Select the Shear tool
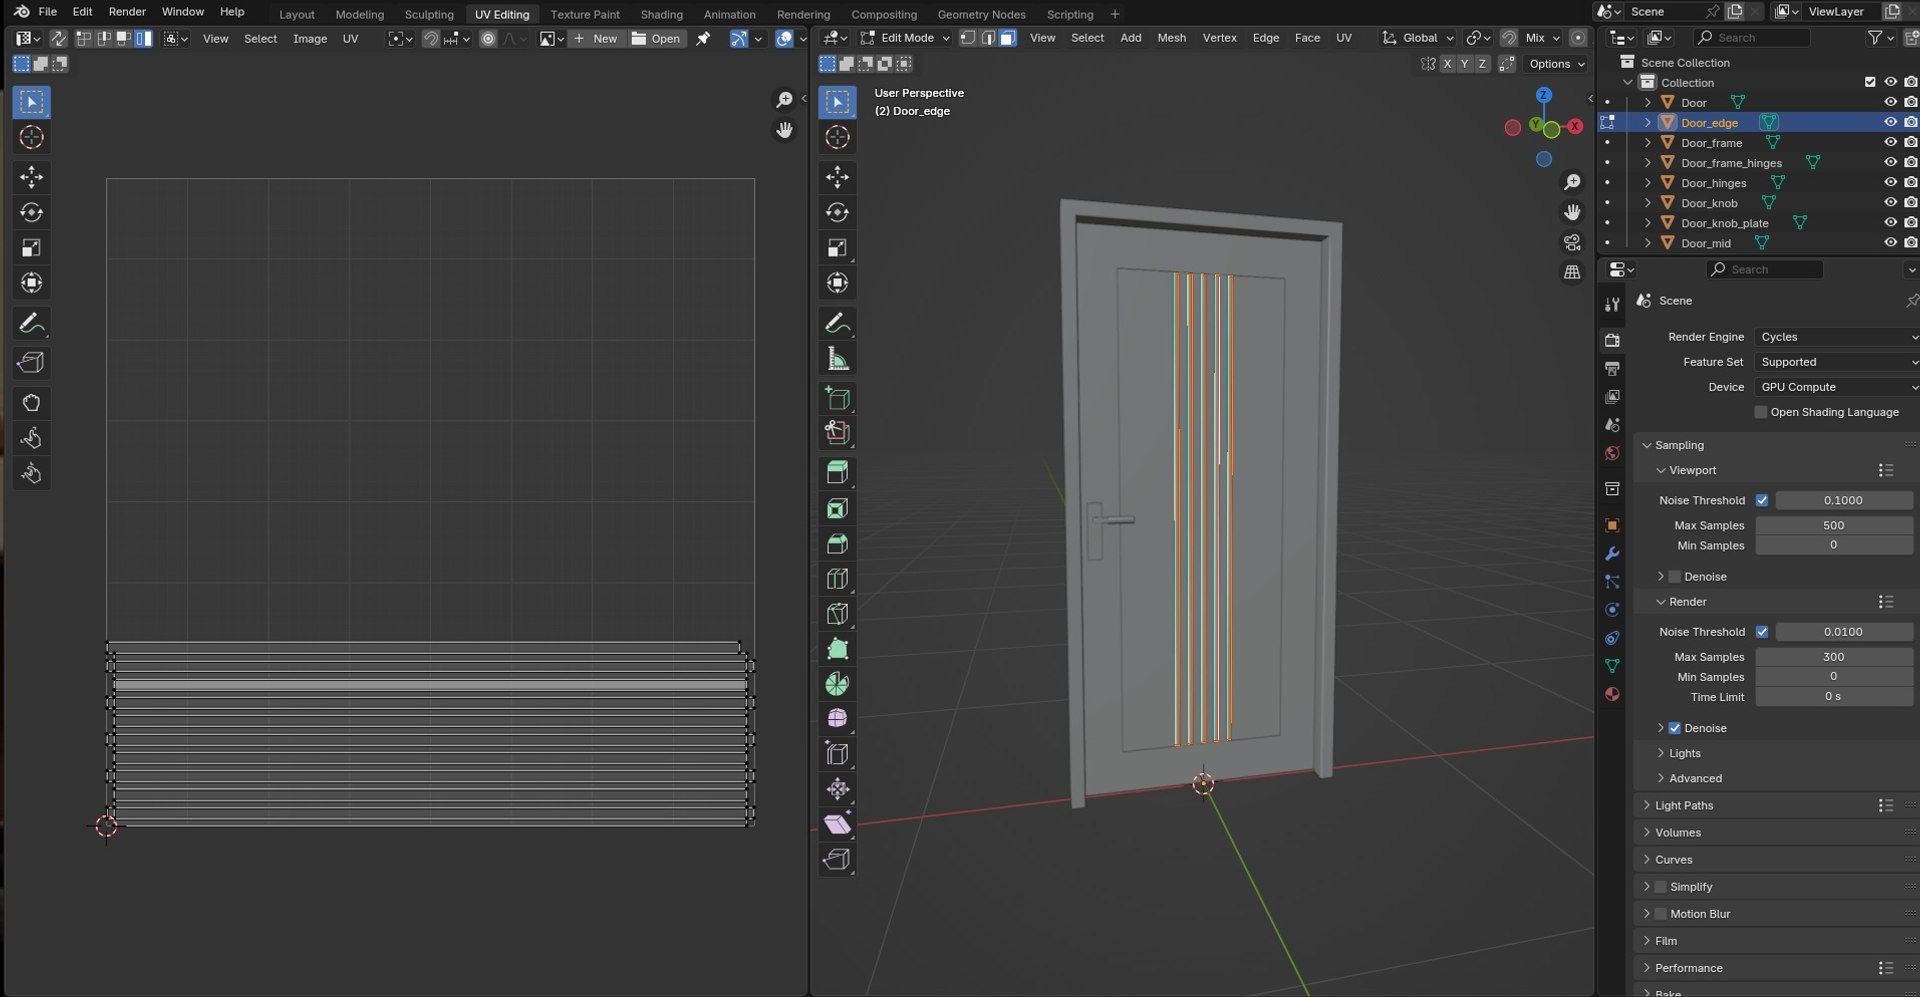 pyautogui.click(x=837, y=824)
